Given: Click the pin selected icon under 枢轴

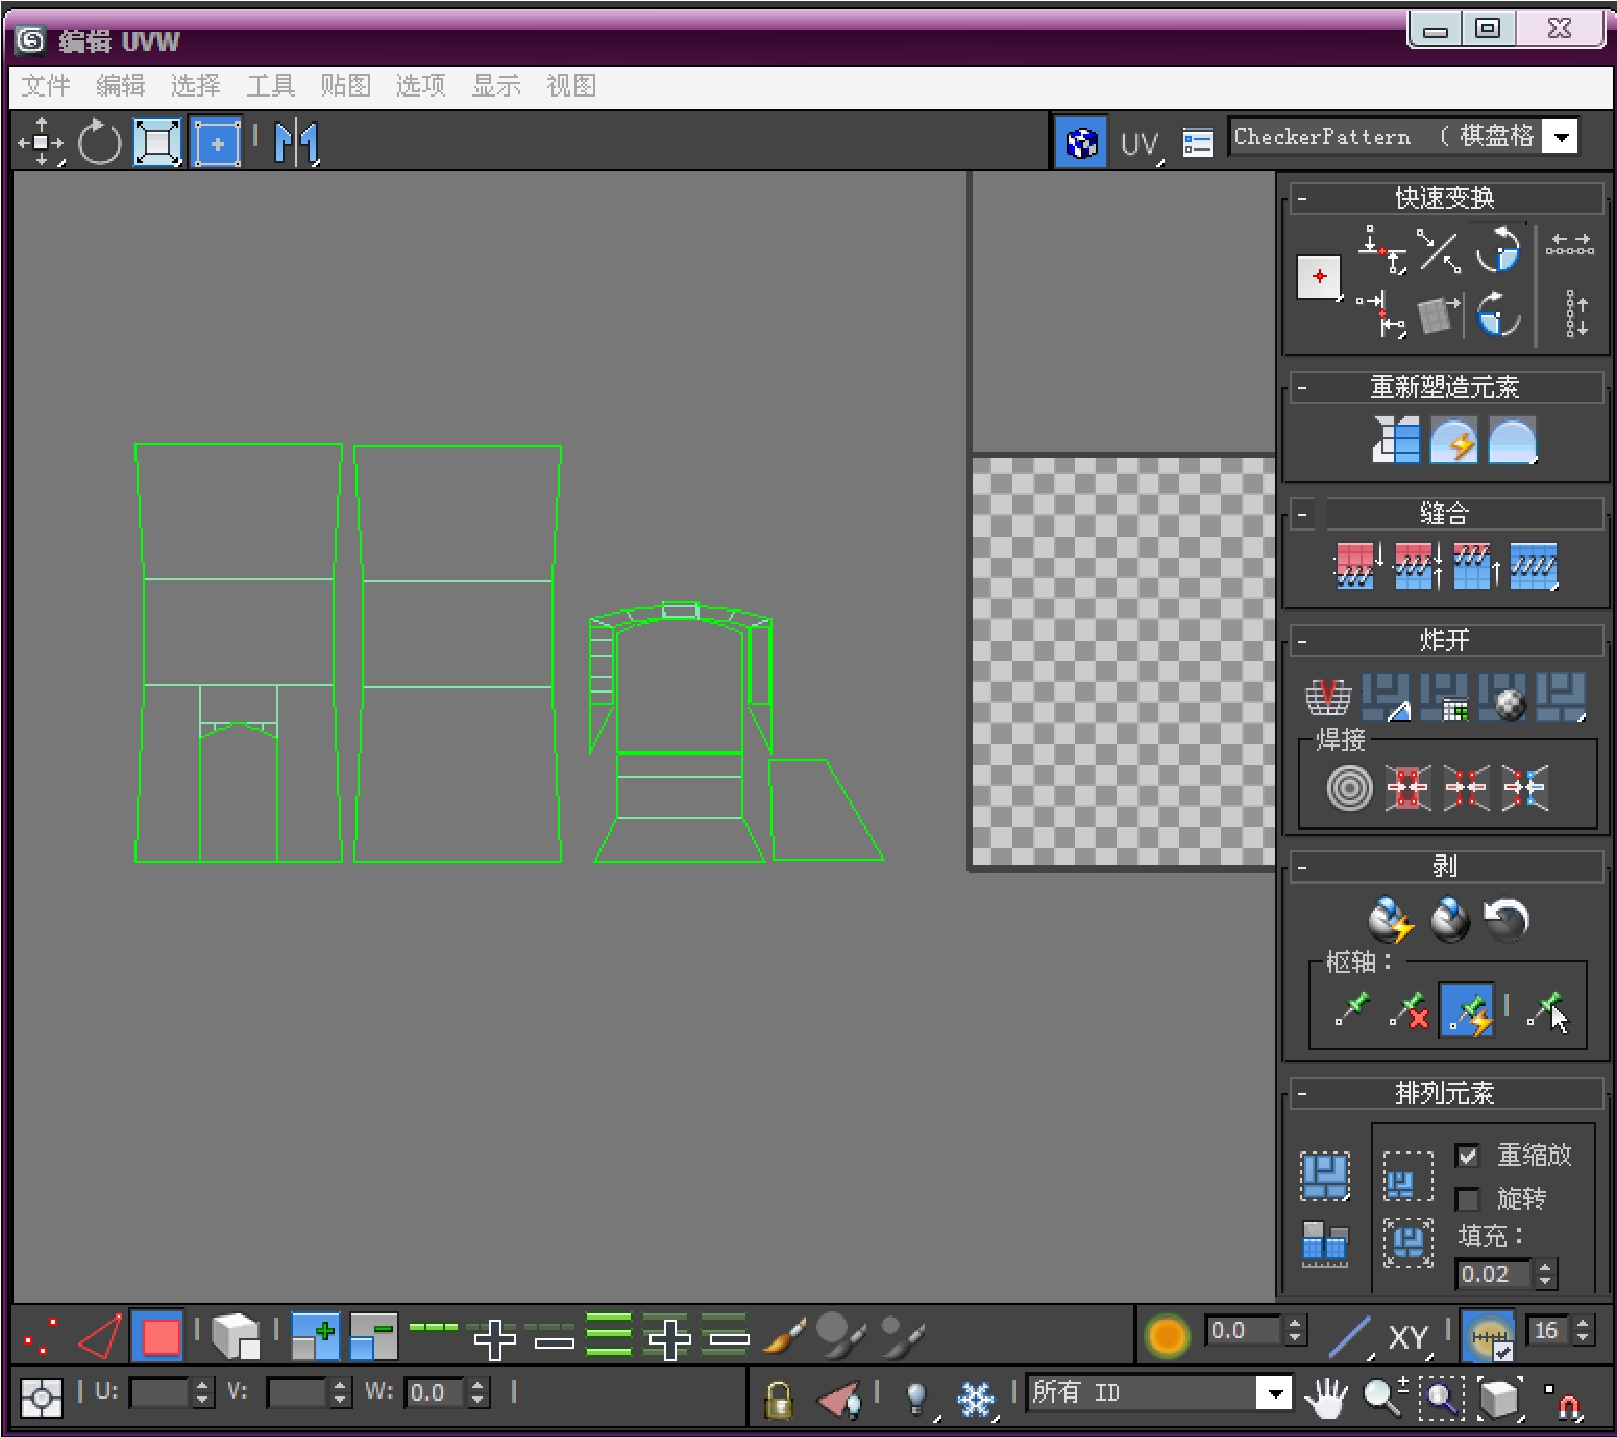Looking at the screenshot, I should pyautogui.click(x=1352, y=1010).
